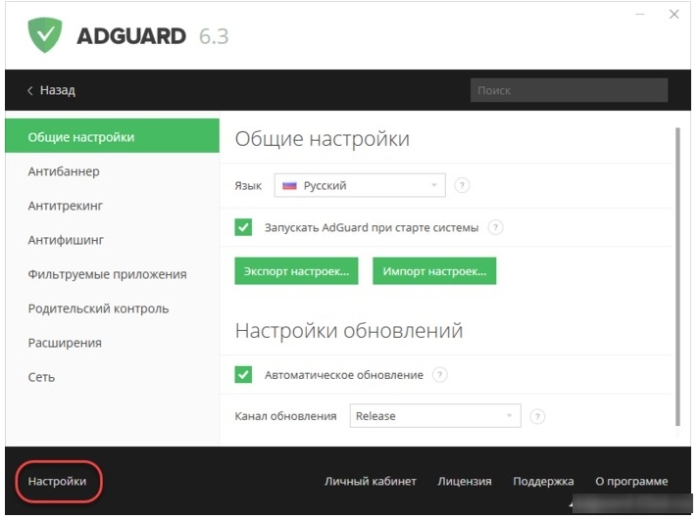Click the settings panel vertical scrollbar
699x519 pixels.
pyautogui.click(x=678, y=276)
